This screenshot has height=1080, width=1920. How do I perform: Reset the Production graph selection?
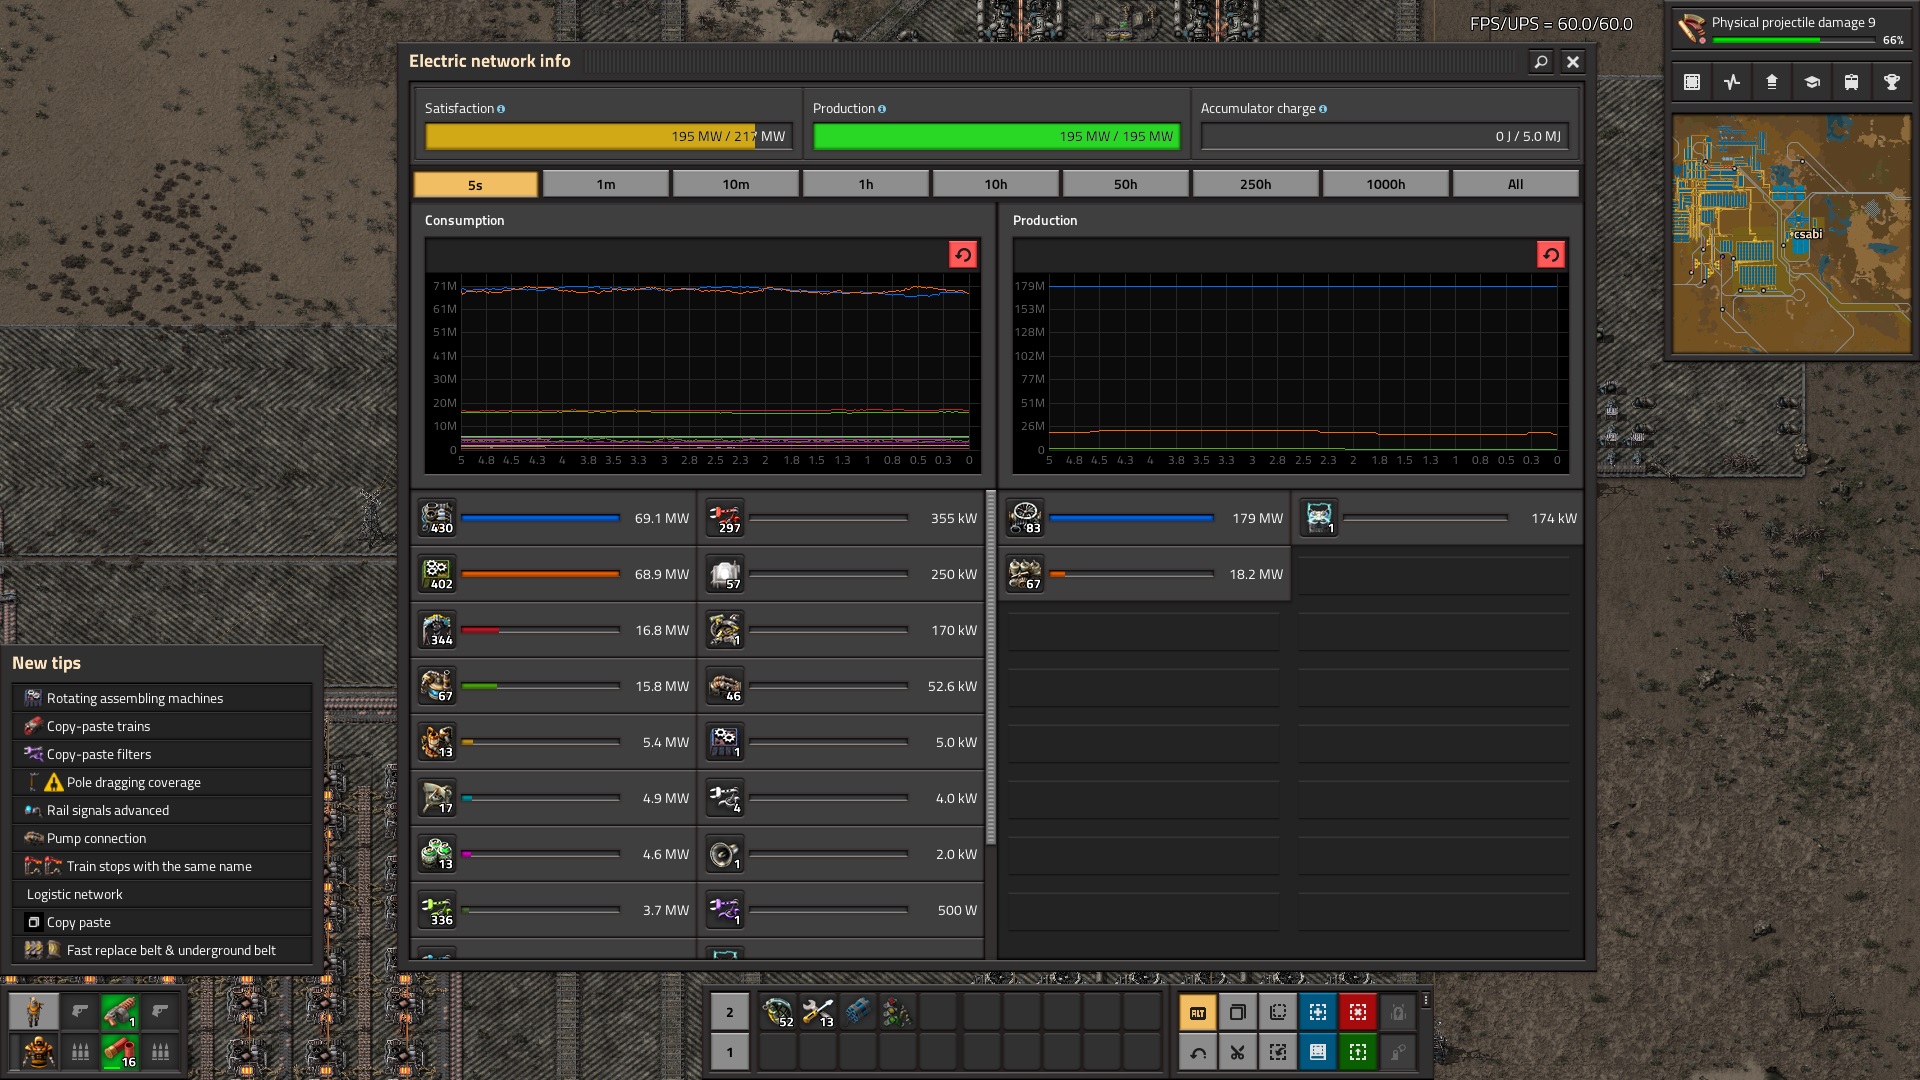point(1551,255)
